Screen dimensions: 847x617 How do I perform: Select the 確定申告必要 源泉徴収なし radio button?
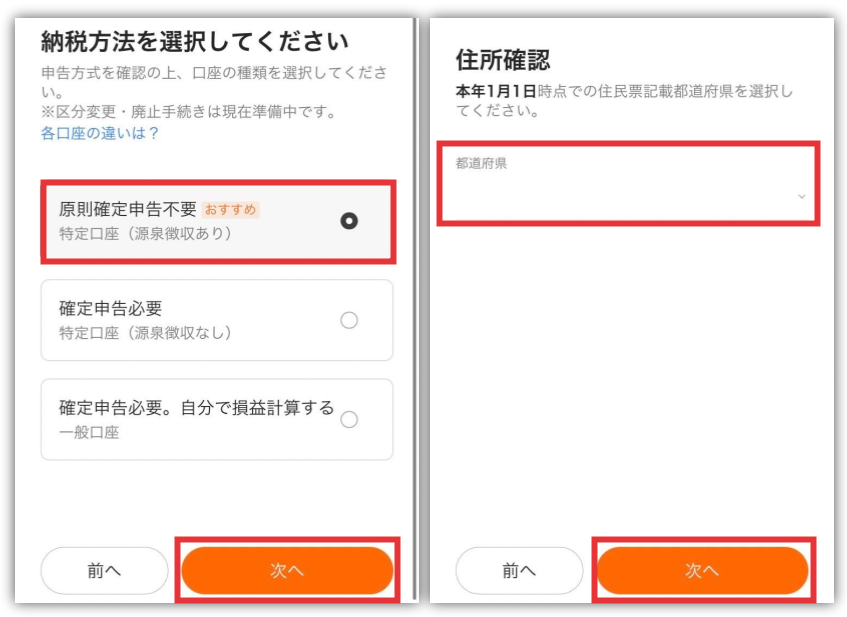point(349,320)
